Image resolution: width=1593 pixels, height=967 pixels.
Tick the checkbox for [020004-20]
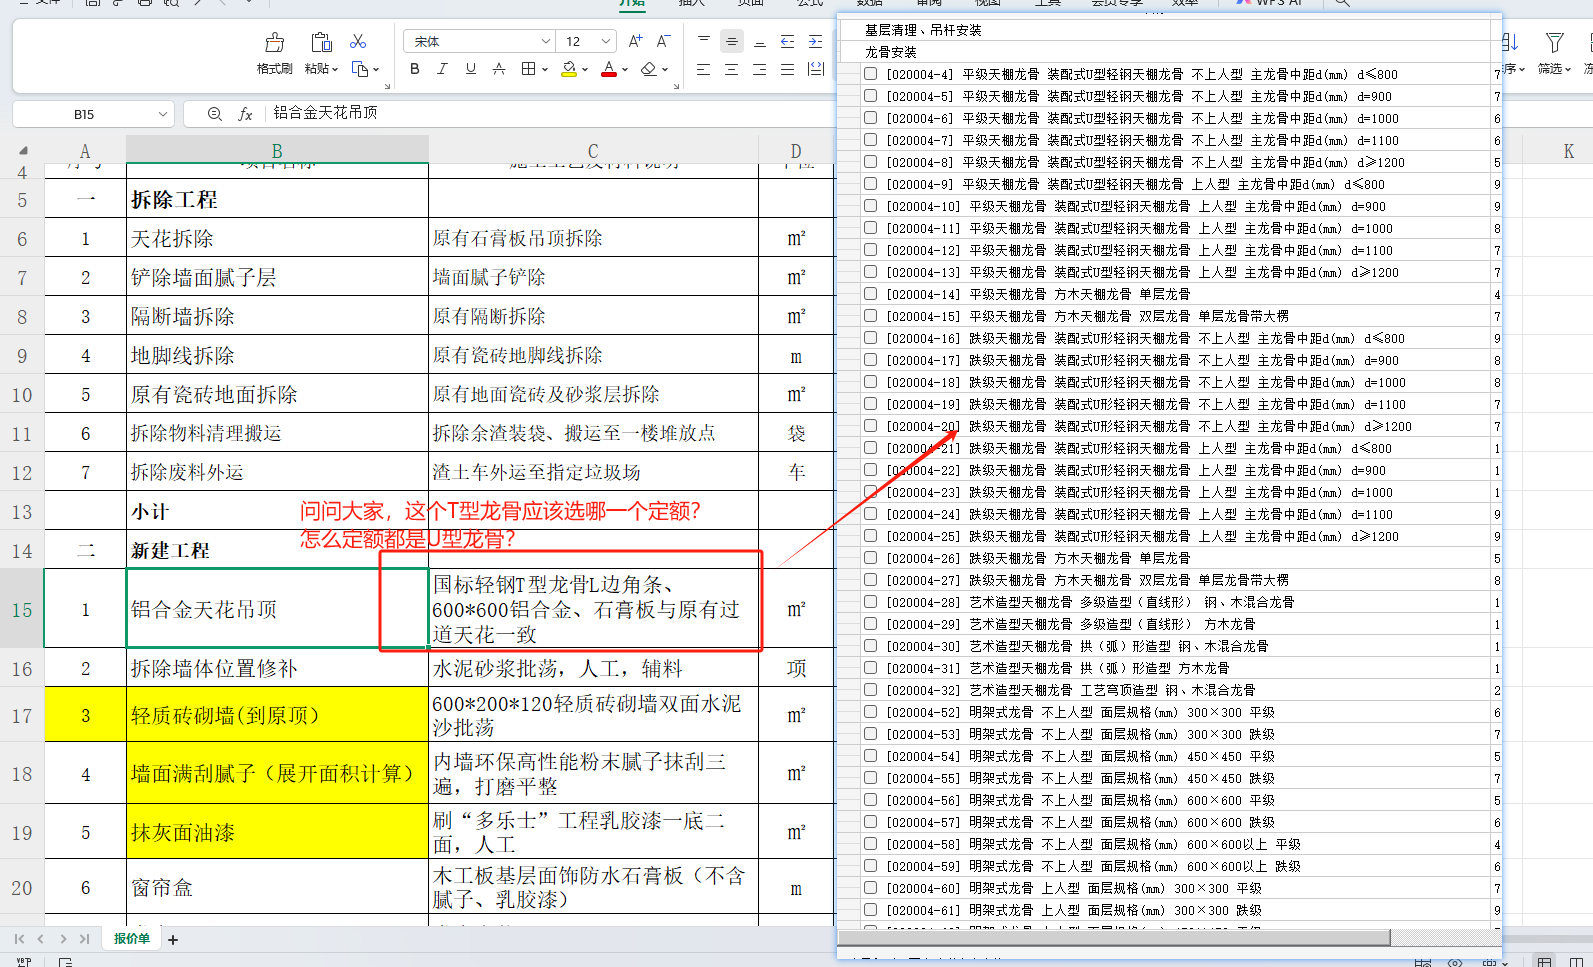(871, 426)
